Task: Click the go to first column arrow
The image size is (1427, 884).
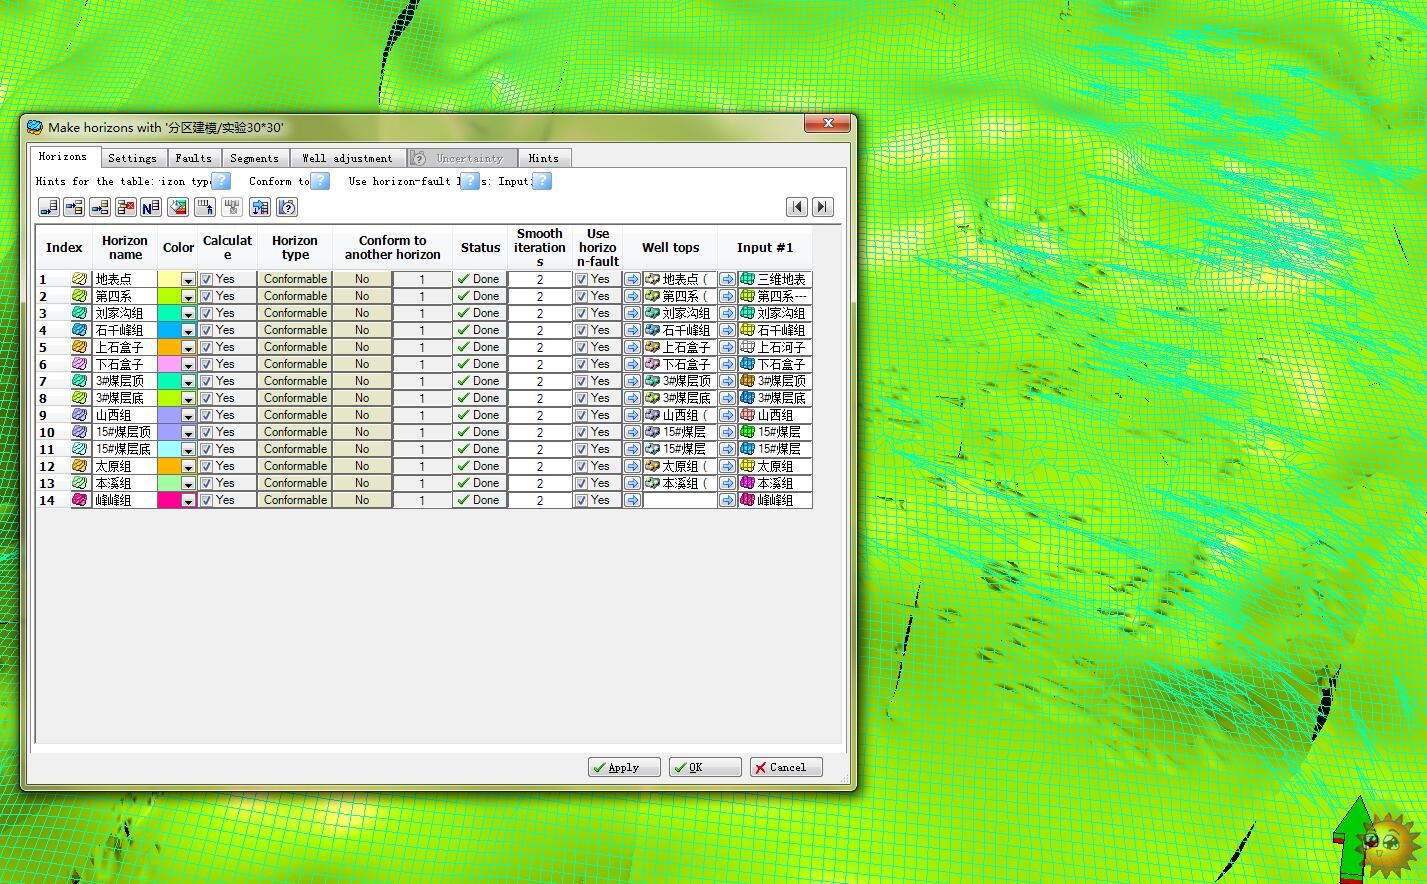Action: click(797, 207)
